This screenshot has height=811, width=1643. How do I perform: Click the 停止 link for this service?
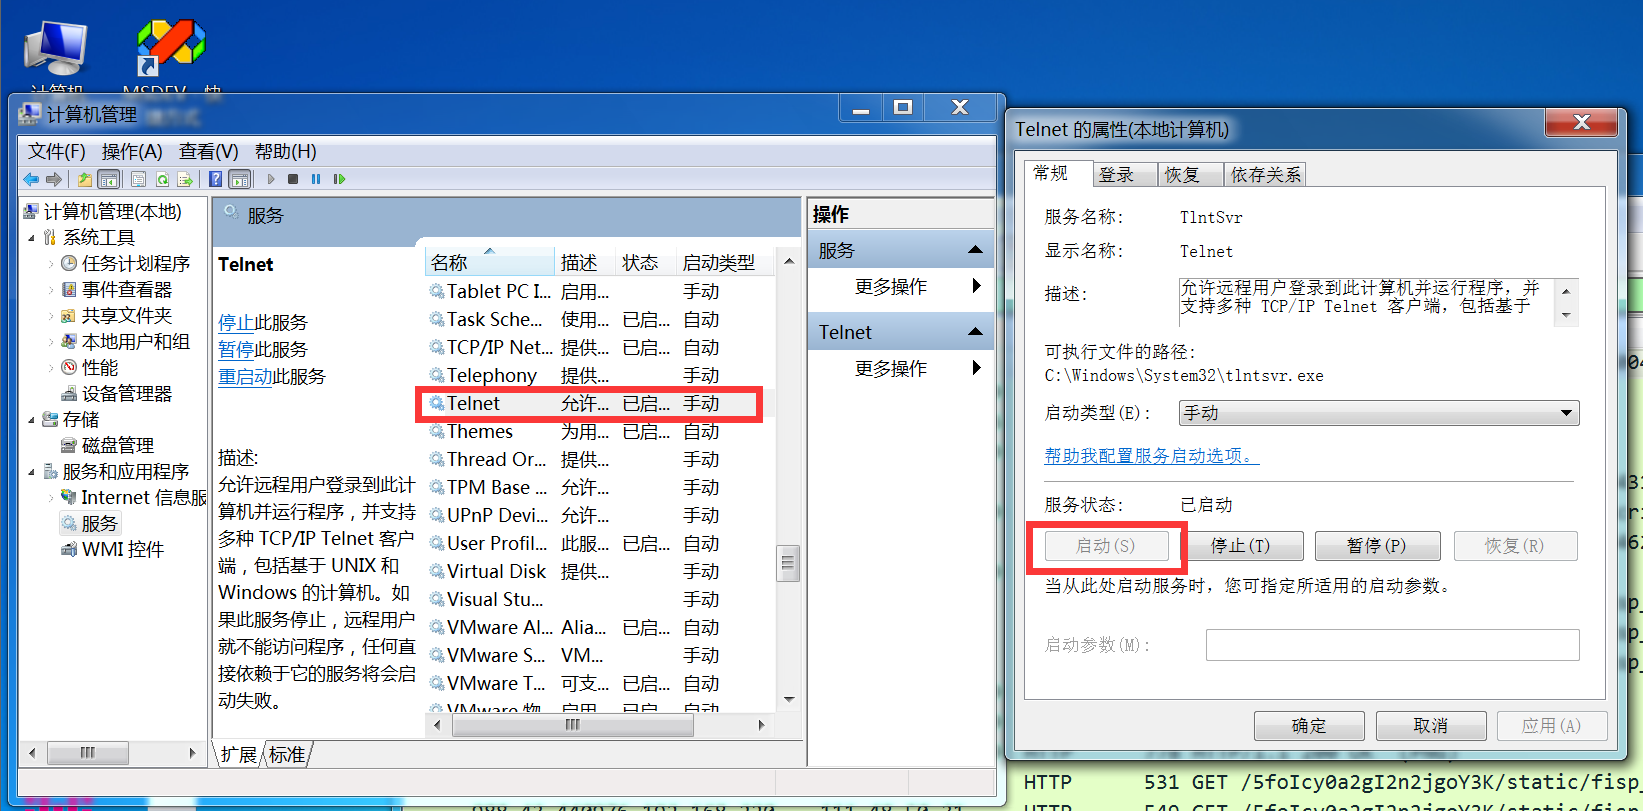(236, 323)
